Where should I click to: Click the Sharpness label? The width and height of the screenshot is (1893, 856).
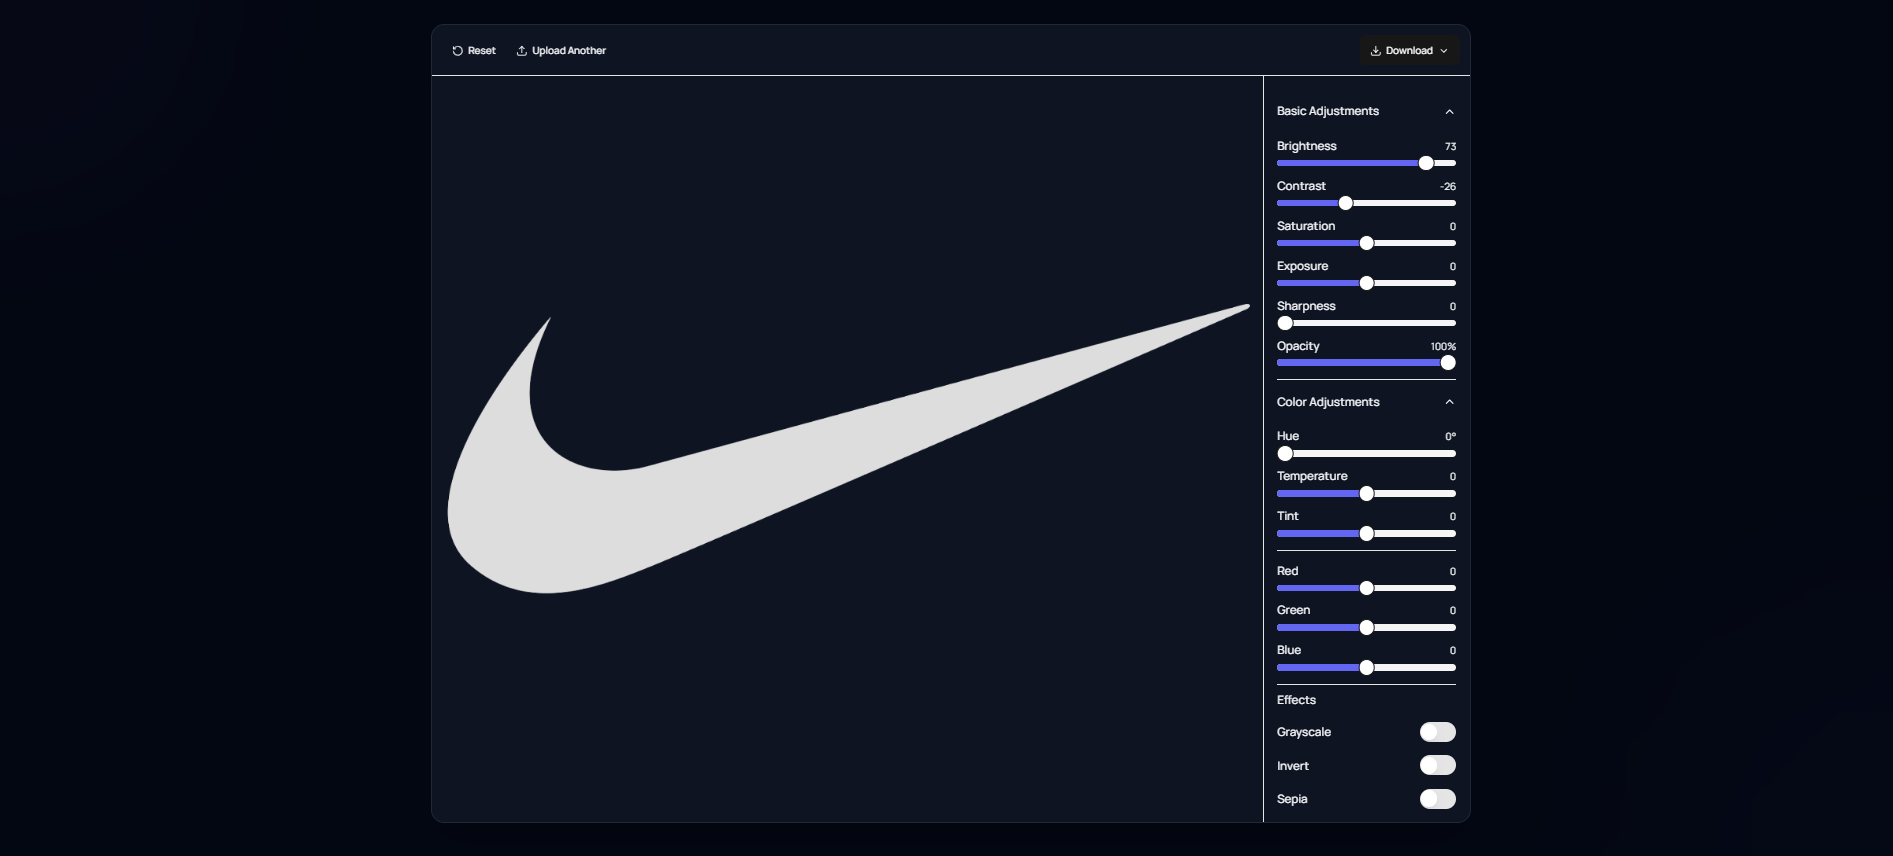(1306, 306)
